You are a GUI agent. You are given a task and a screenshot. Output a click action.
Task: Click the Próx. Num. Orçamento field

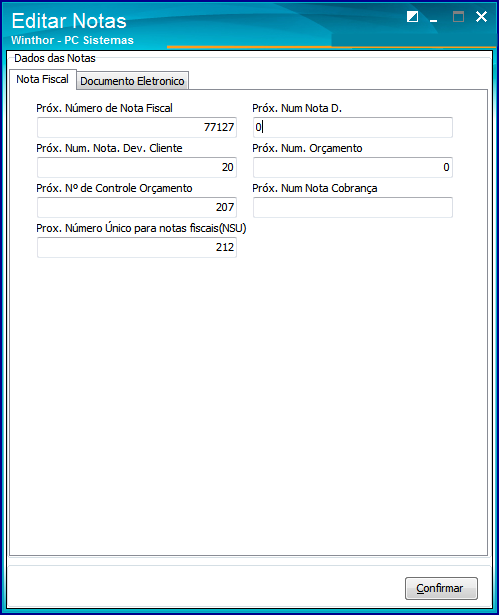pyautogui.click(x=353, y=167)
